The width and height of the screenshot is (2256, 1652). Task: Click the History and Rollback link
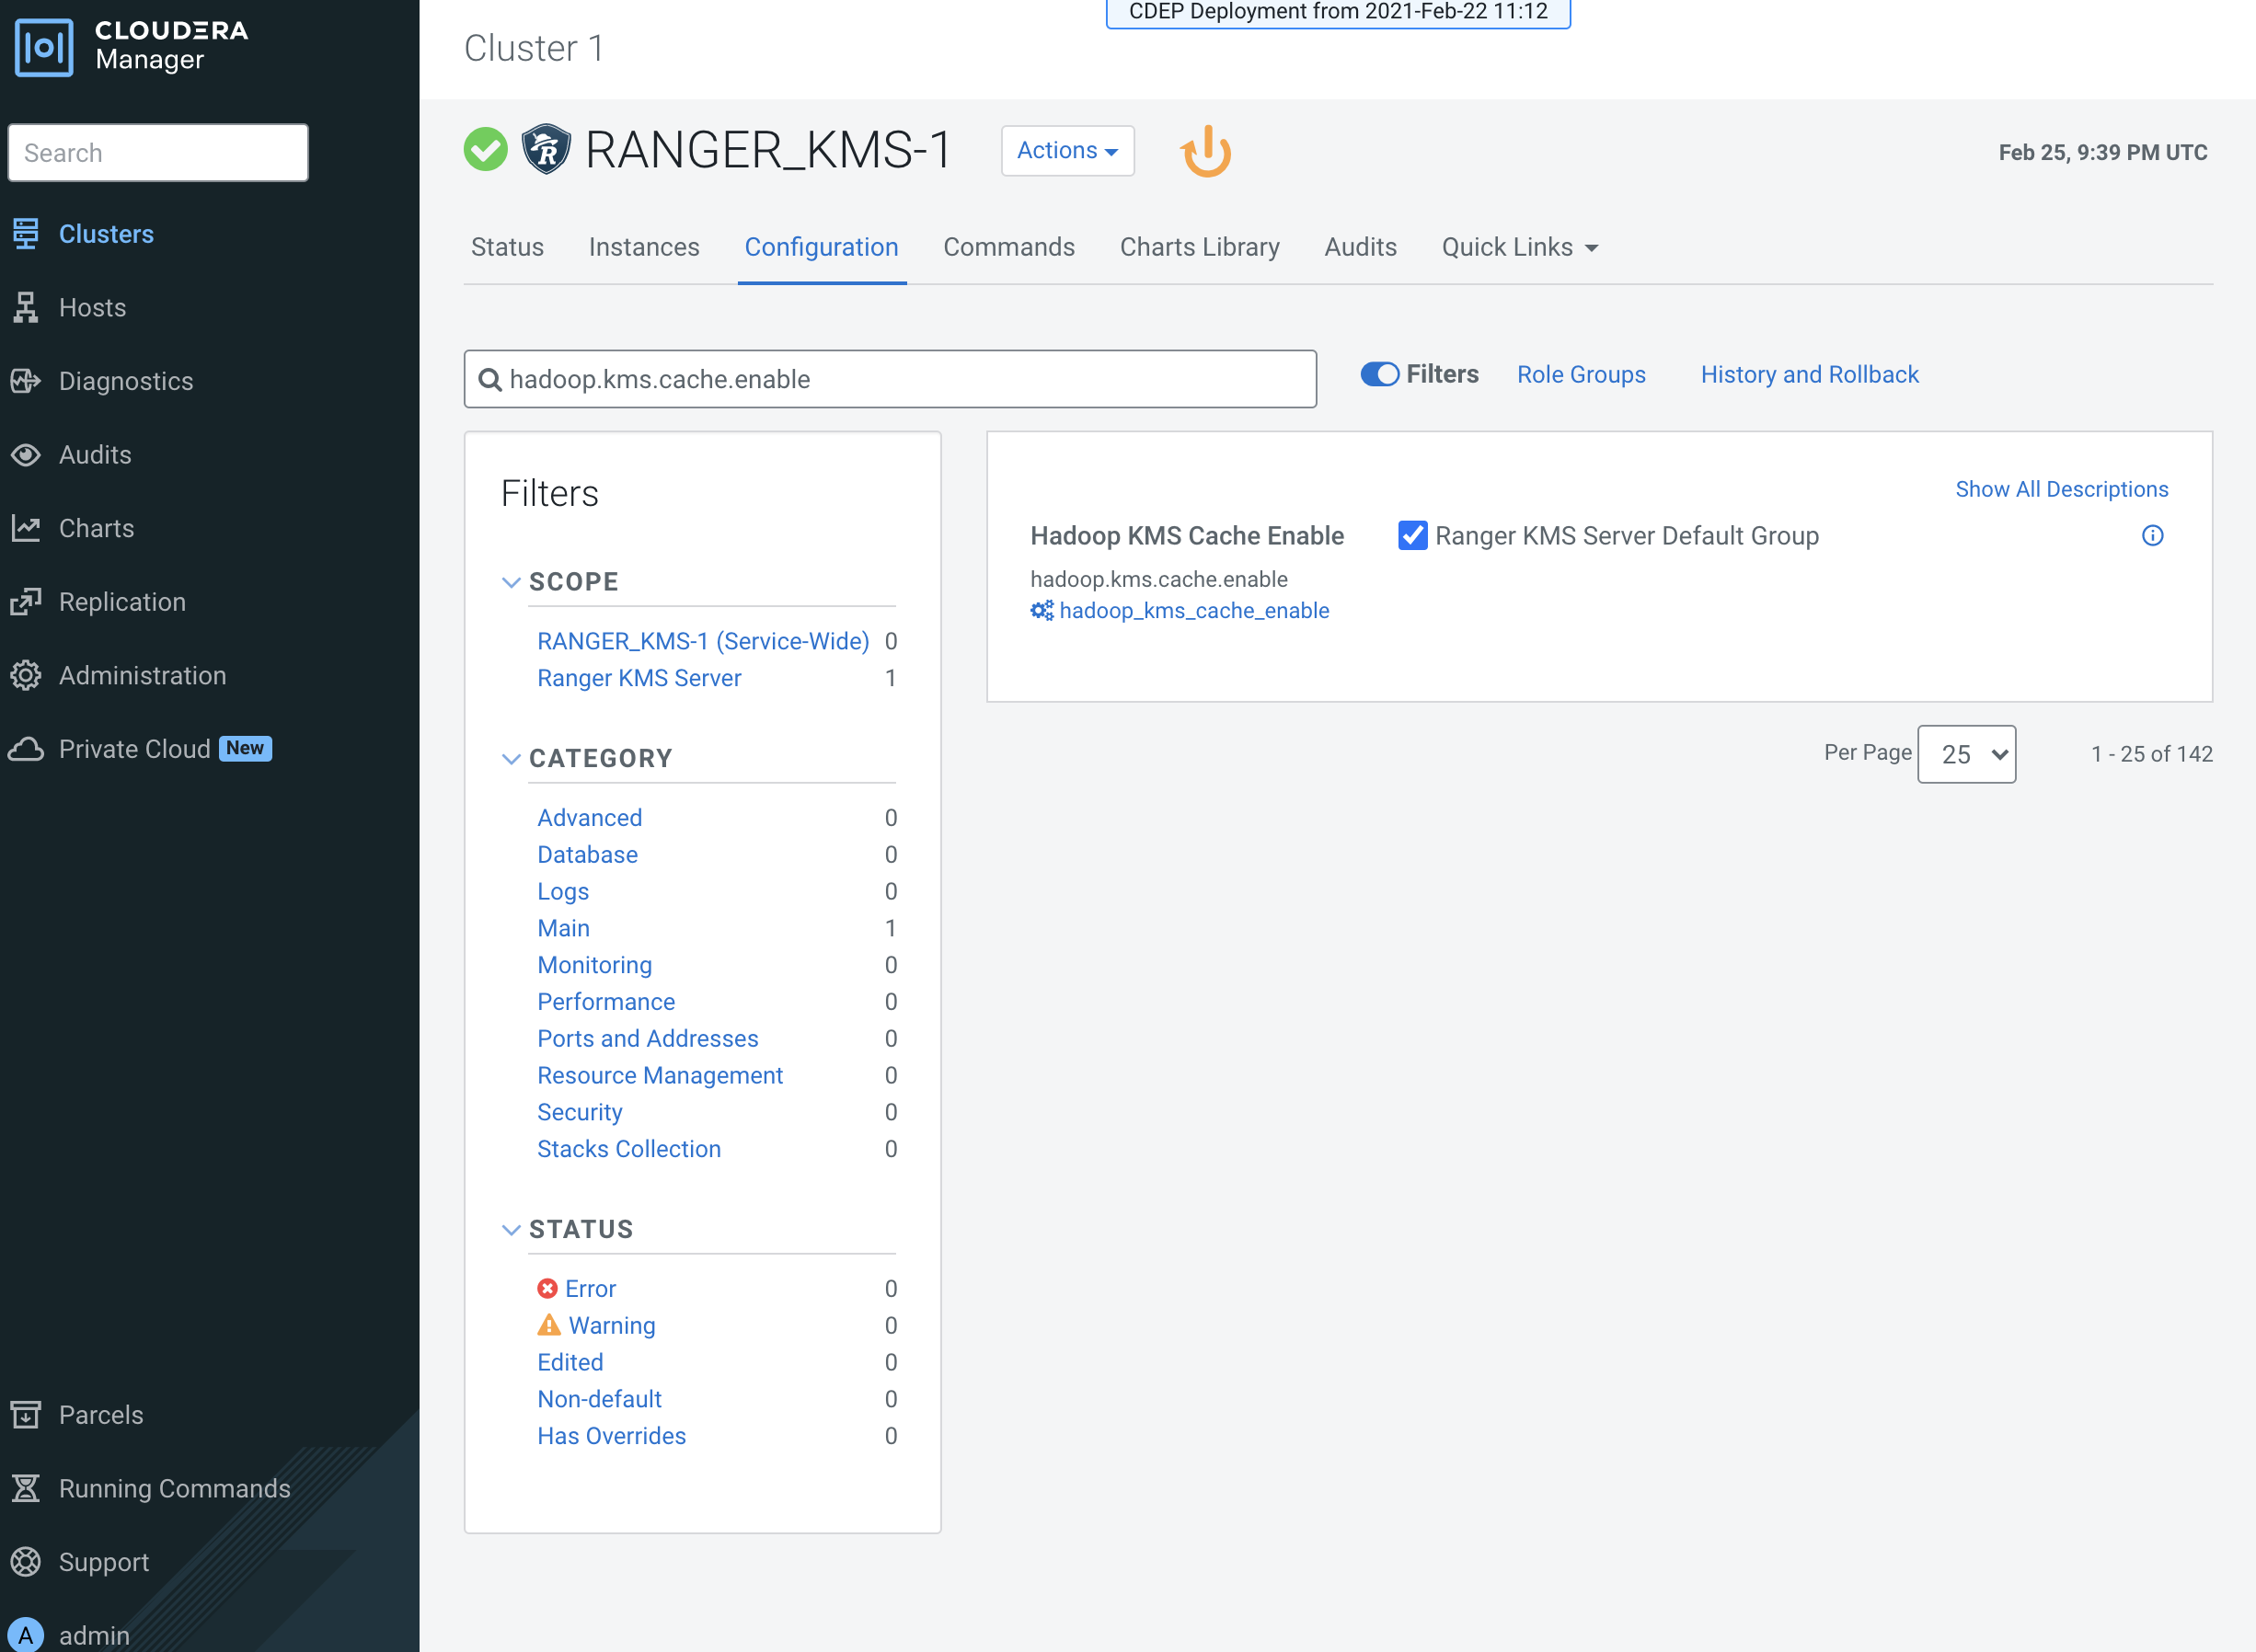[1809, 374]
